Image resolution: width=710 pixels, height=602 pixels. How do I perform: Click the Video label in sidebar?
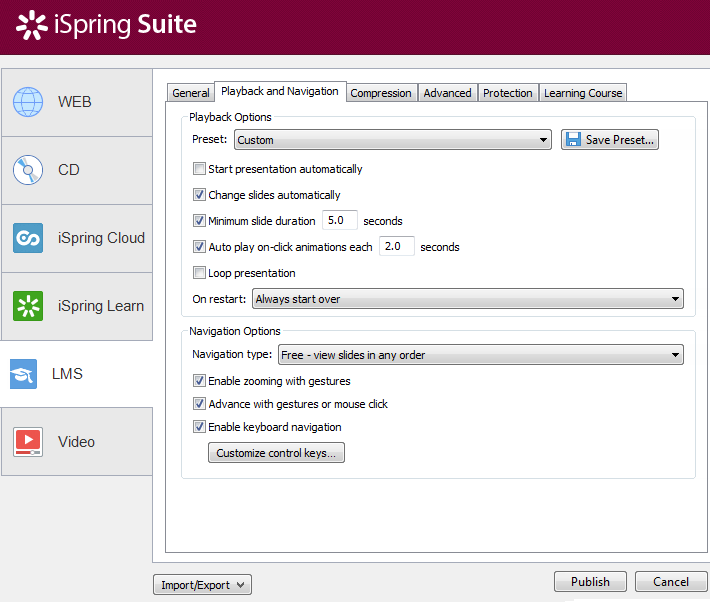click(x=76, y=442)
